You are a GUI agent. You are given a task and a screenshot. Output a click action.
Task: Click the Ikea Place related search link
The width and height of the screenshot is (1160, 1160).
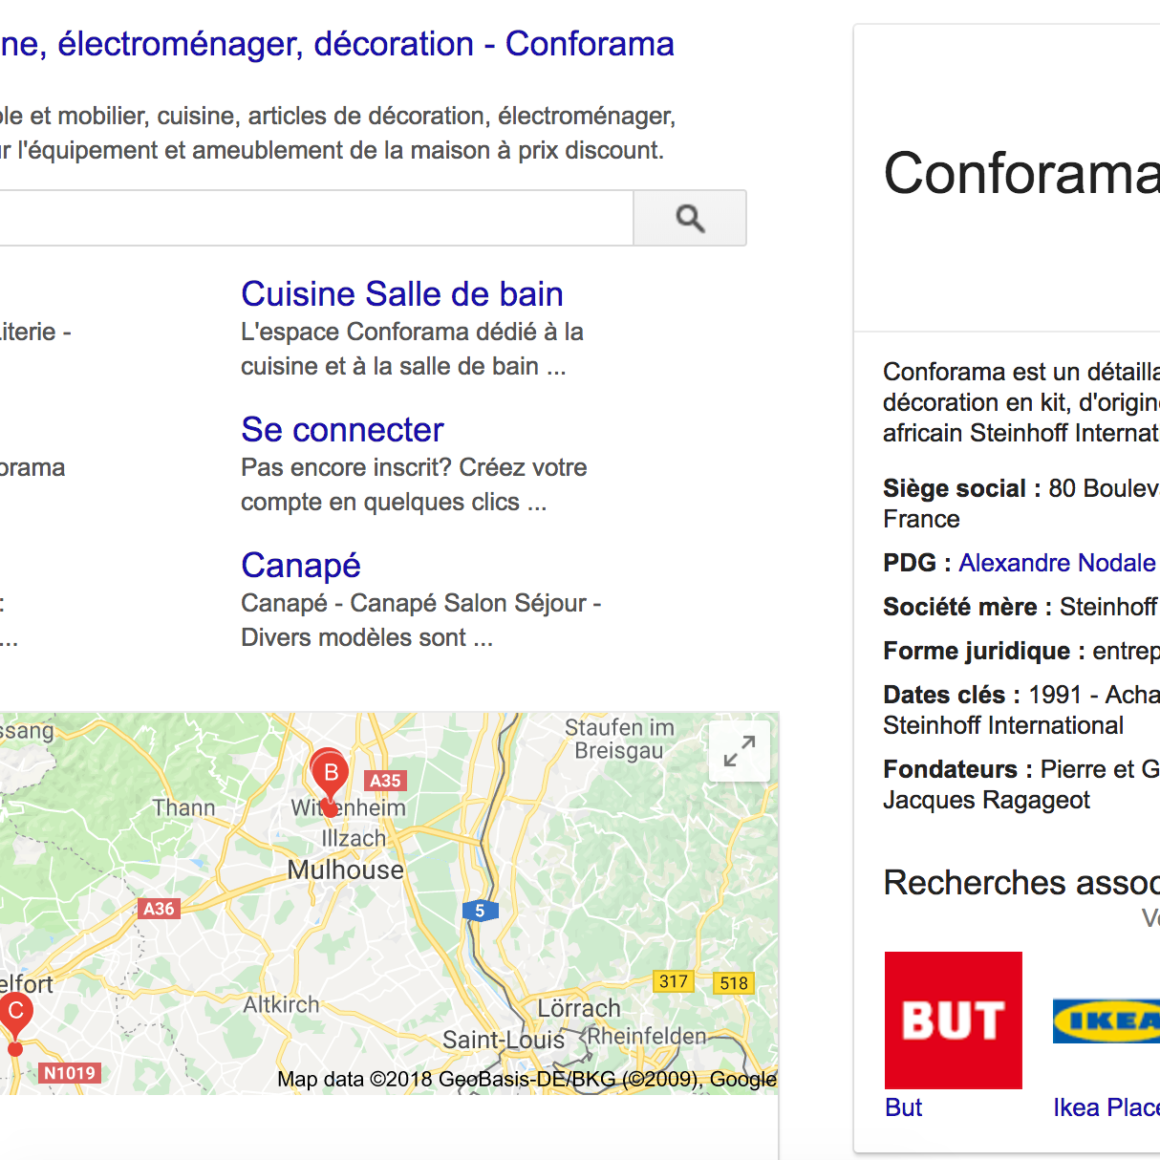[1105, 1108]
